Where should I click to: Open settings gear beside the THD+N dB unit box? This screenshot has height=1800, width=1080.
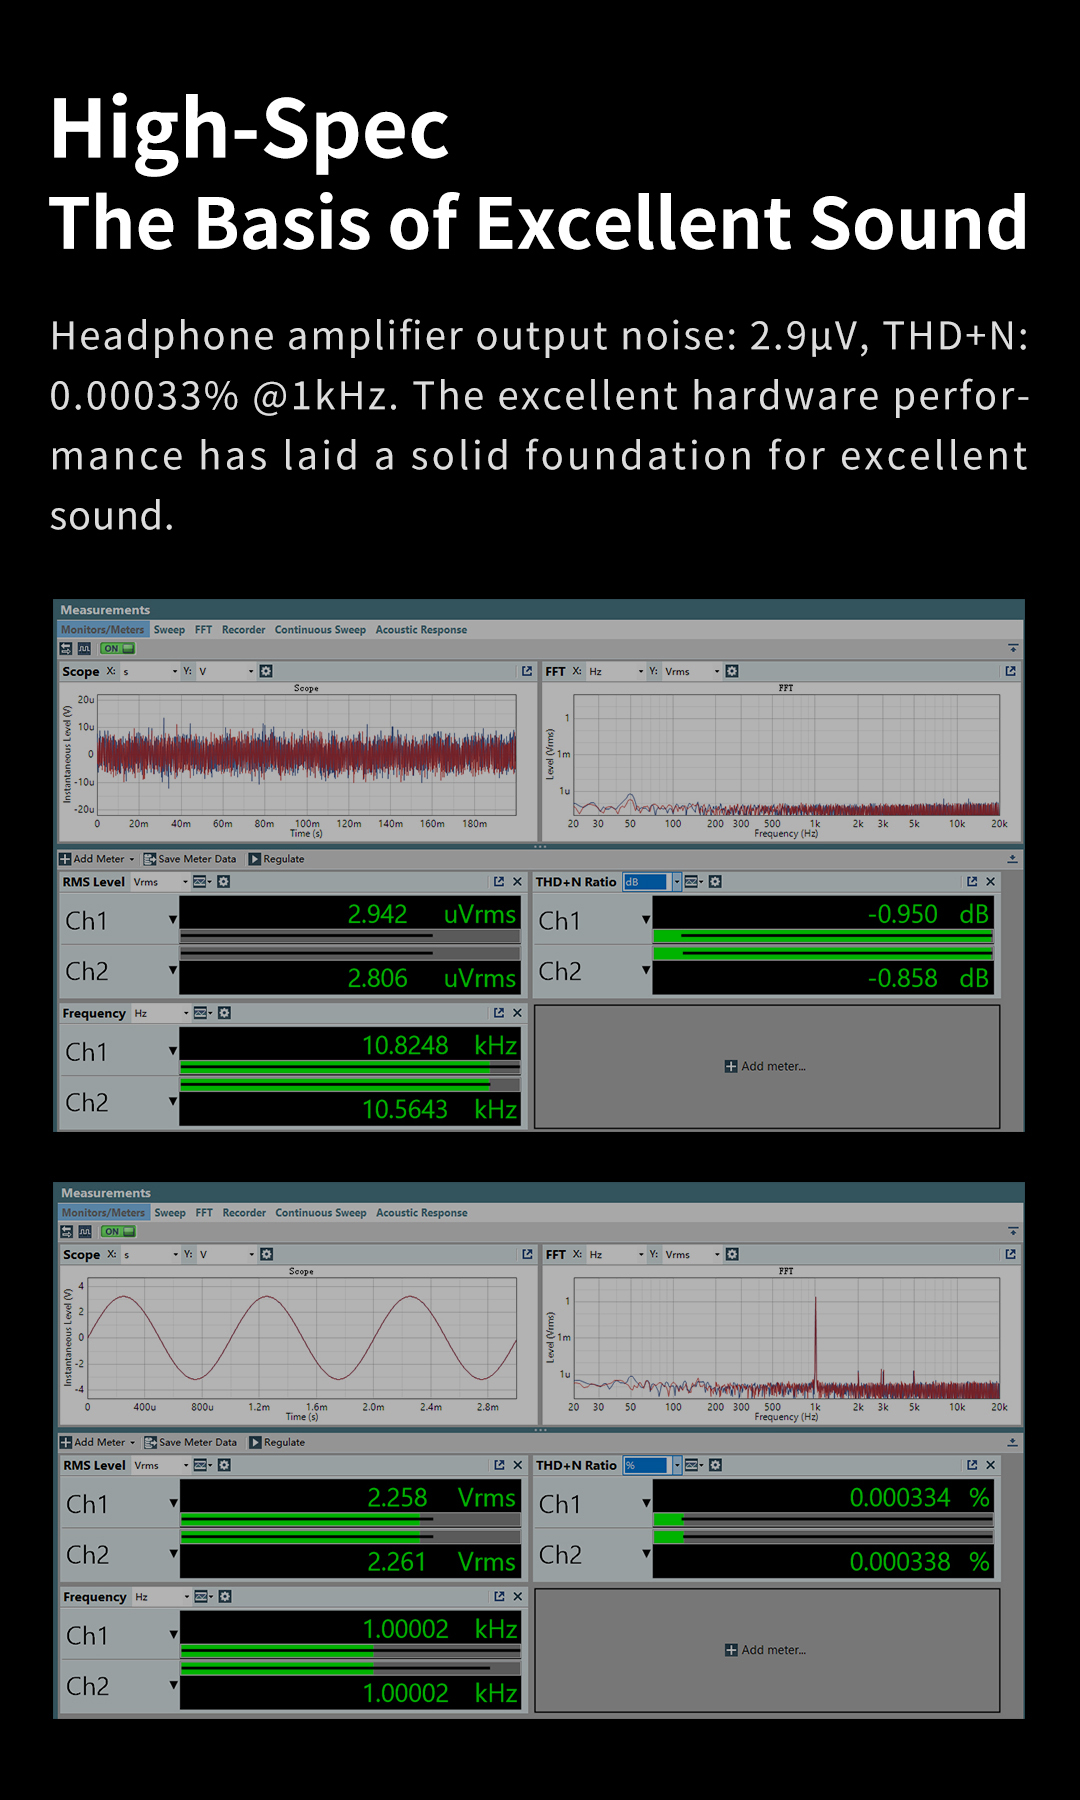715,882
